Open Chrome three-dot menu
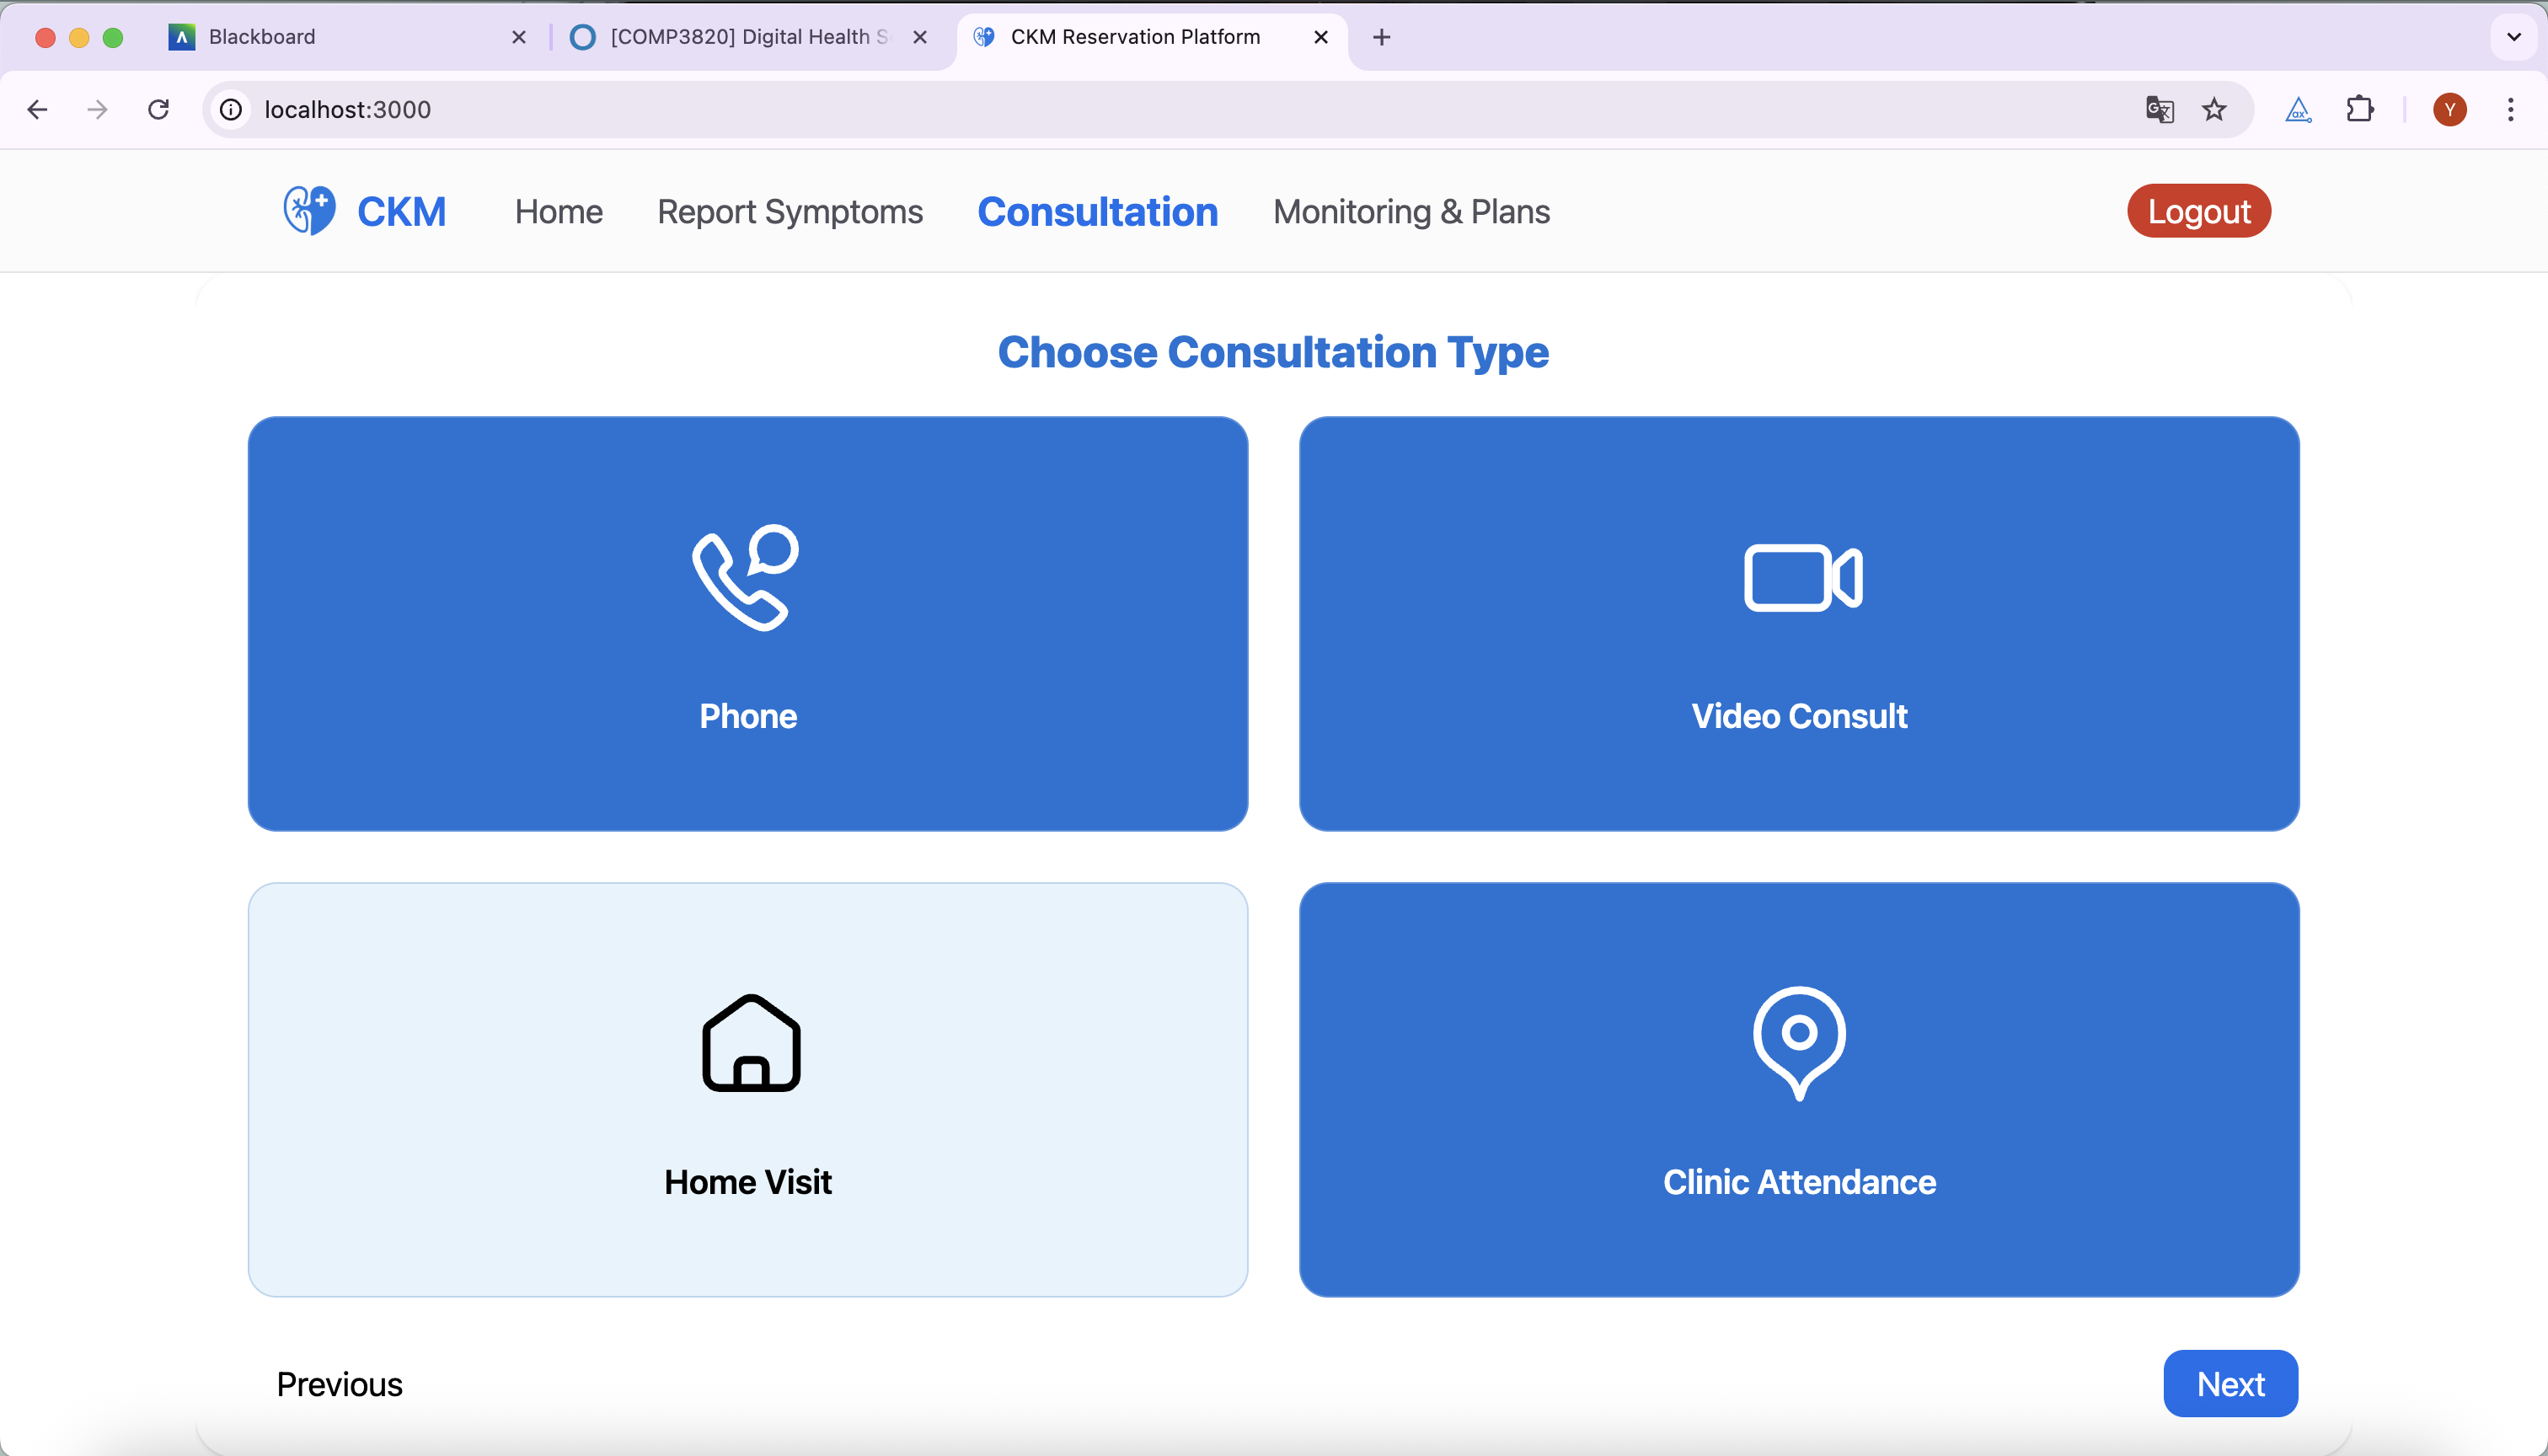Image resolution: width=2548 pixels, height=1456 pixels. tap(2510, 109)
